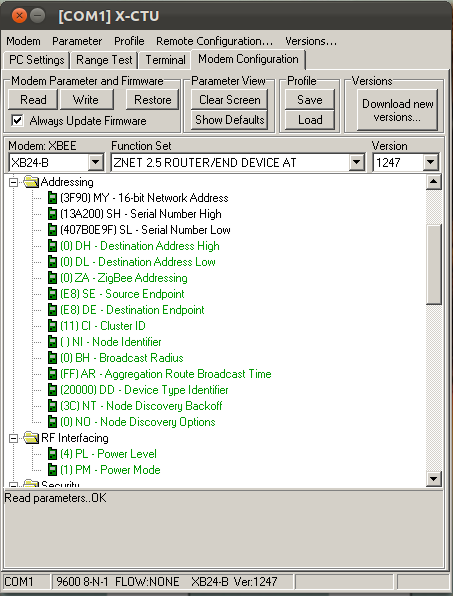Viewport: 453px width, 596px height.
Task: Select (FF) AR Aggregation Route Broadcast Time
Action: tap(166, 374)
